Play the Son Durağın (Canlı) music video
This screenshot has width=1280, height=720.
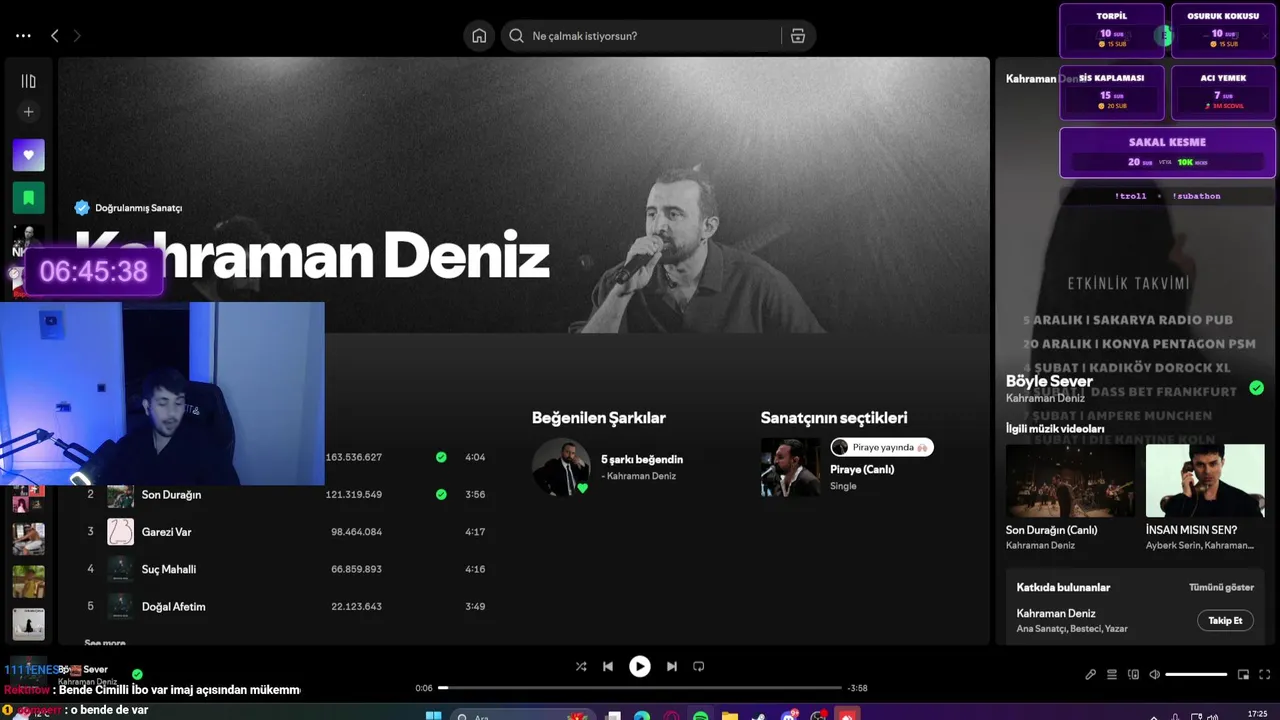[x=1070, y=481]
